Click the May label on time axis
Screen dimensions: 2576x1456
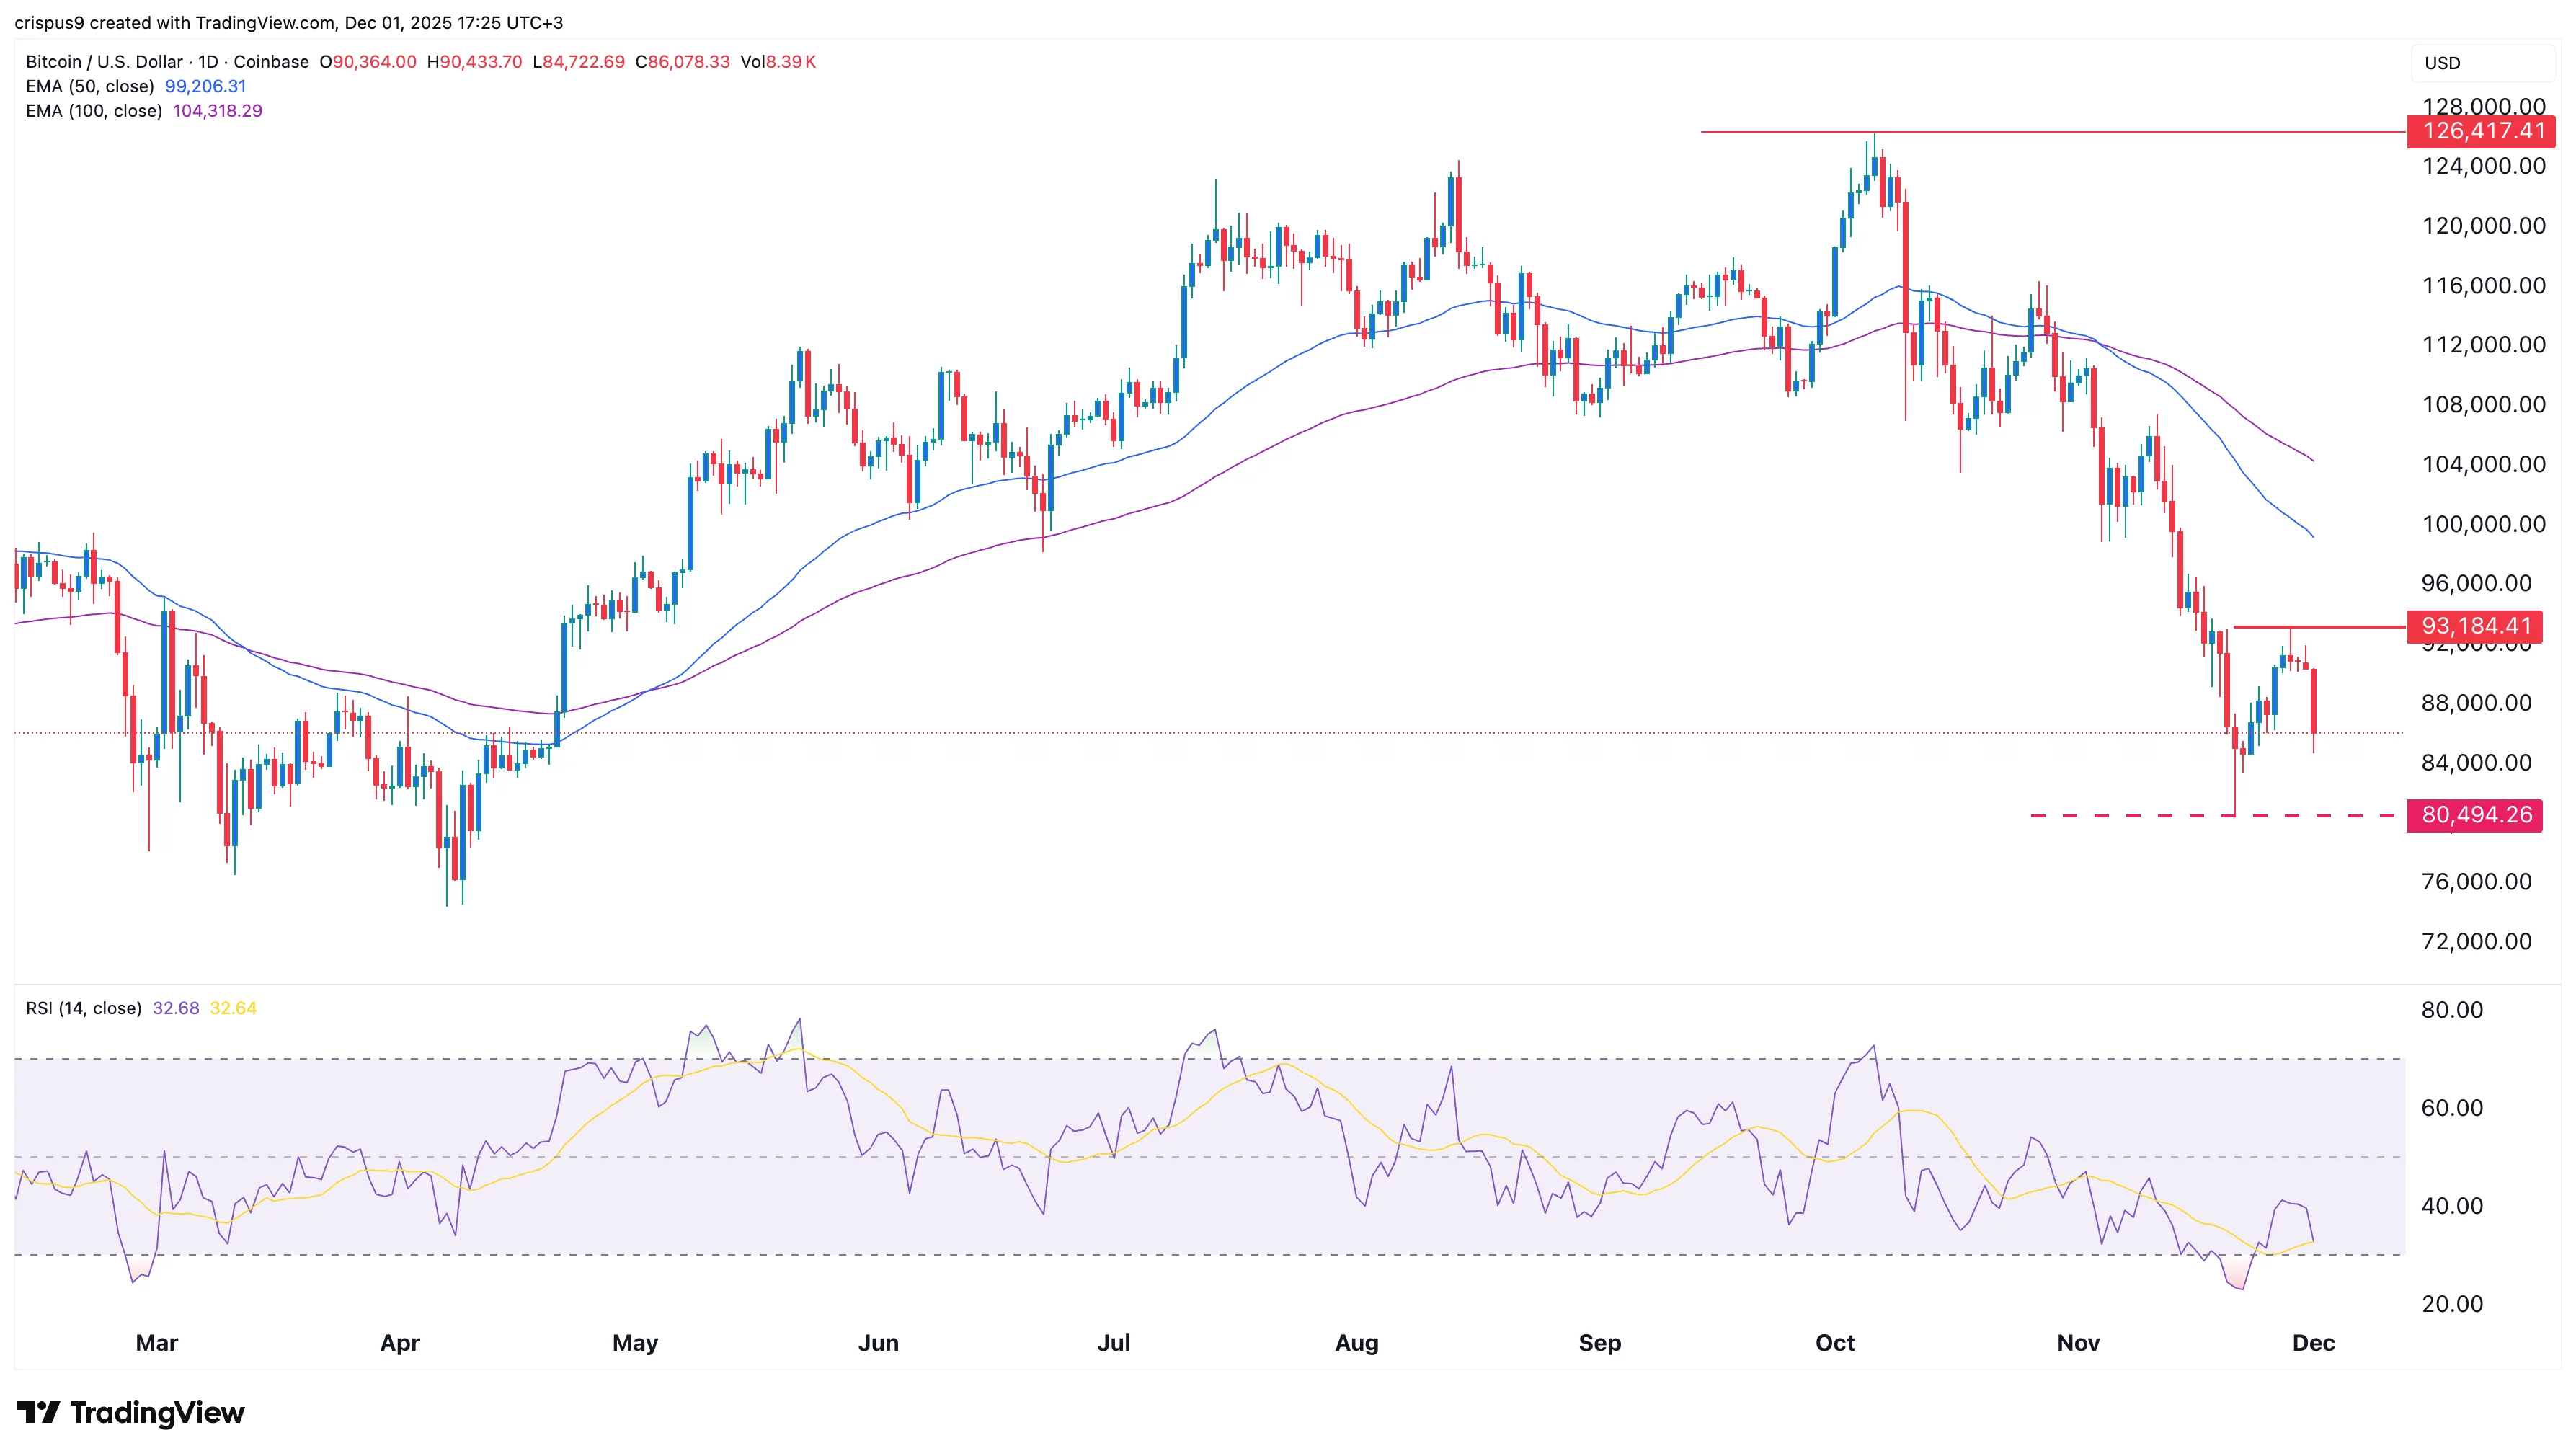[x=635, y=1343]
